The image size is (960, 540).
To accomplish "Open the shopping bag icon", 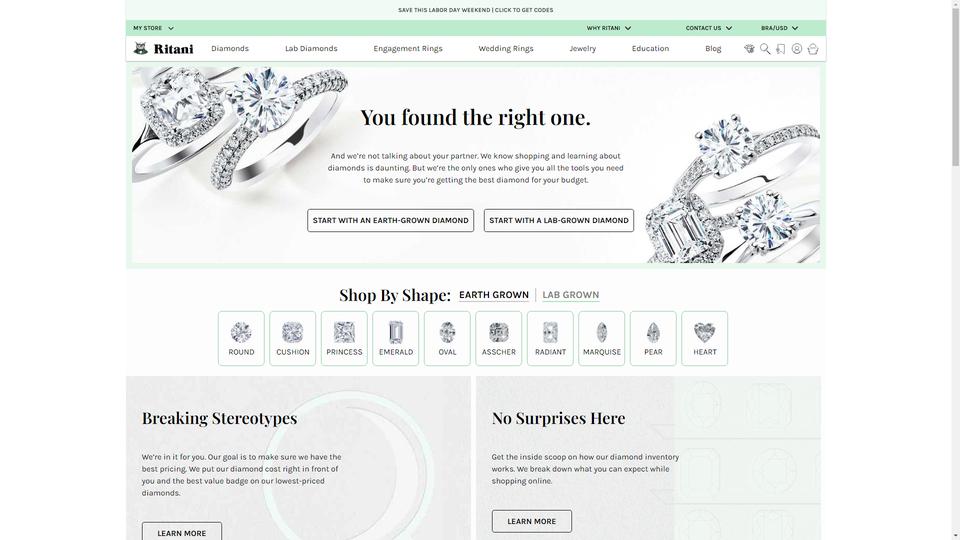I will (x=812, y=49).
